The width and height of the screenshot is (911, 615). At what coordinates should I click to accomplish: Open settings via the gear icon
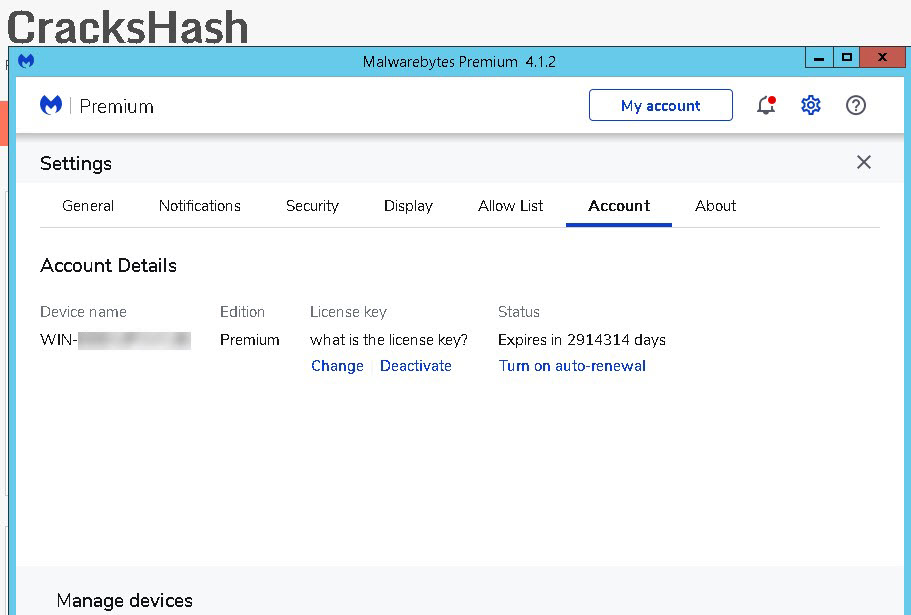tap(810, 105)
